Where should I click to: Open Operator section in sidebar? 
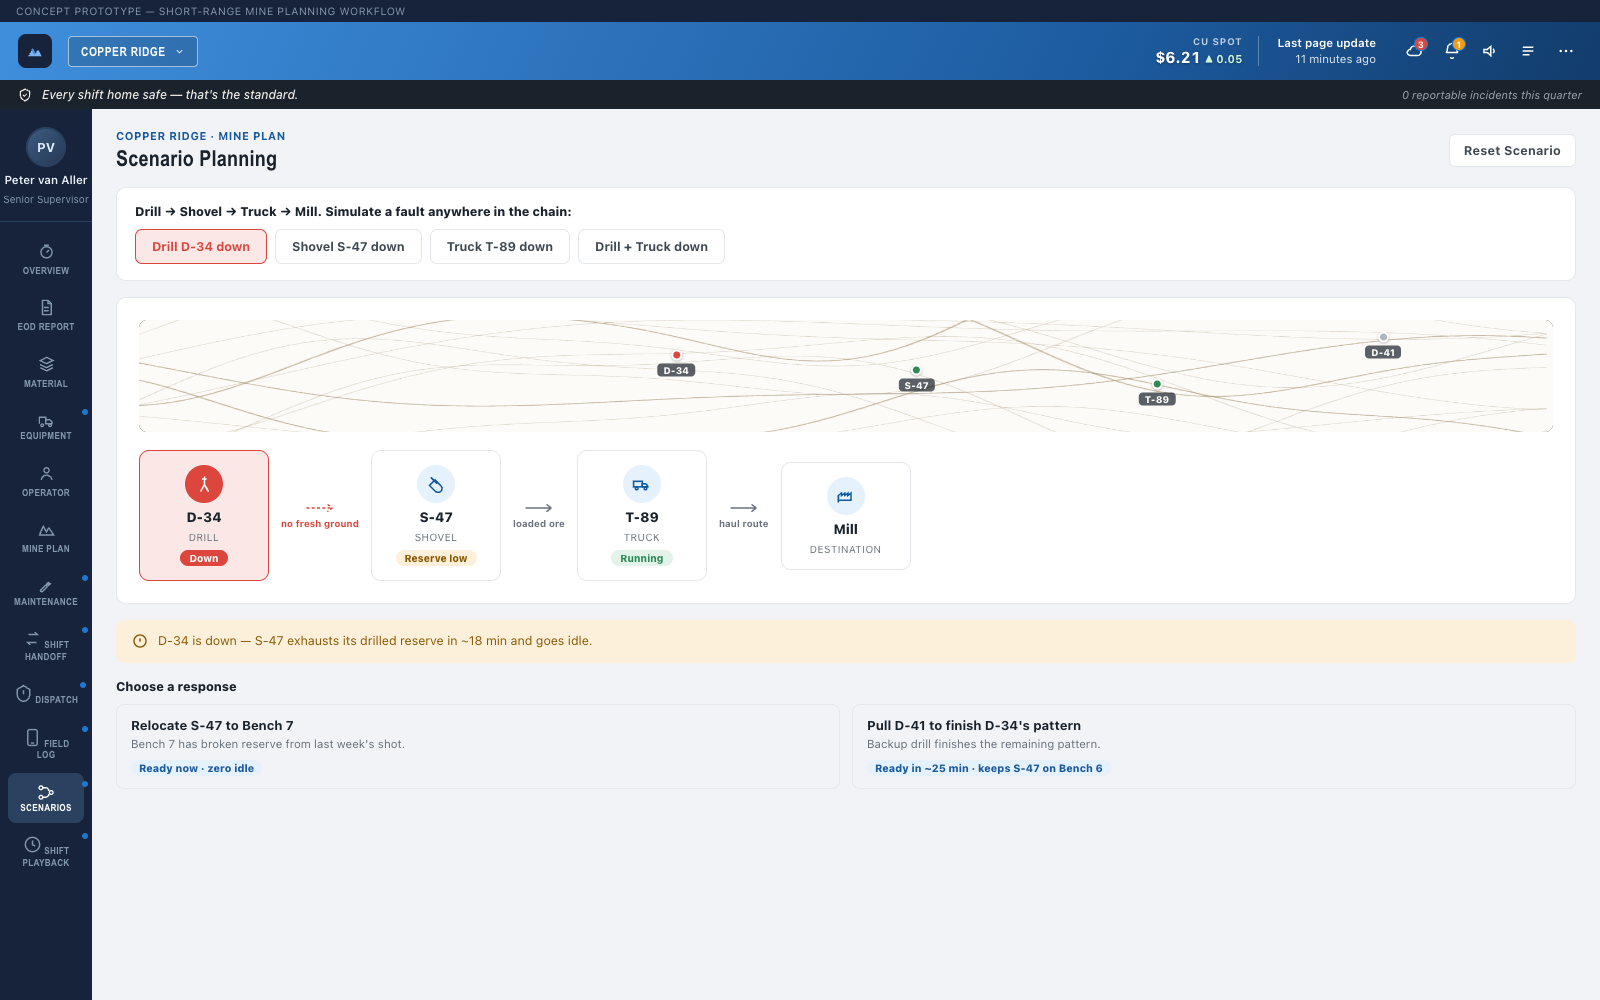[x=46, y=481]
